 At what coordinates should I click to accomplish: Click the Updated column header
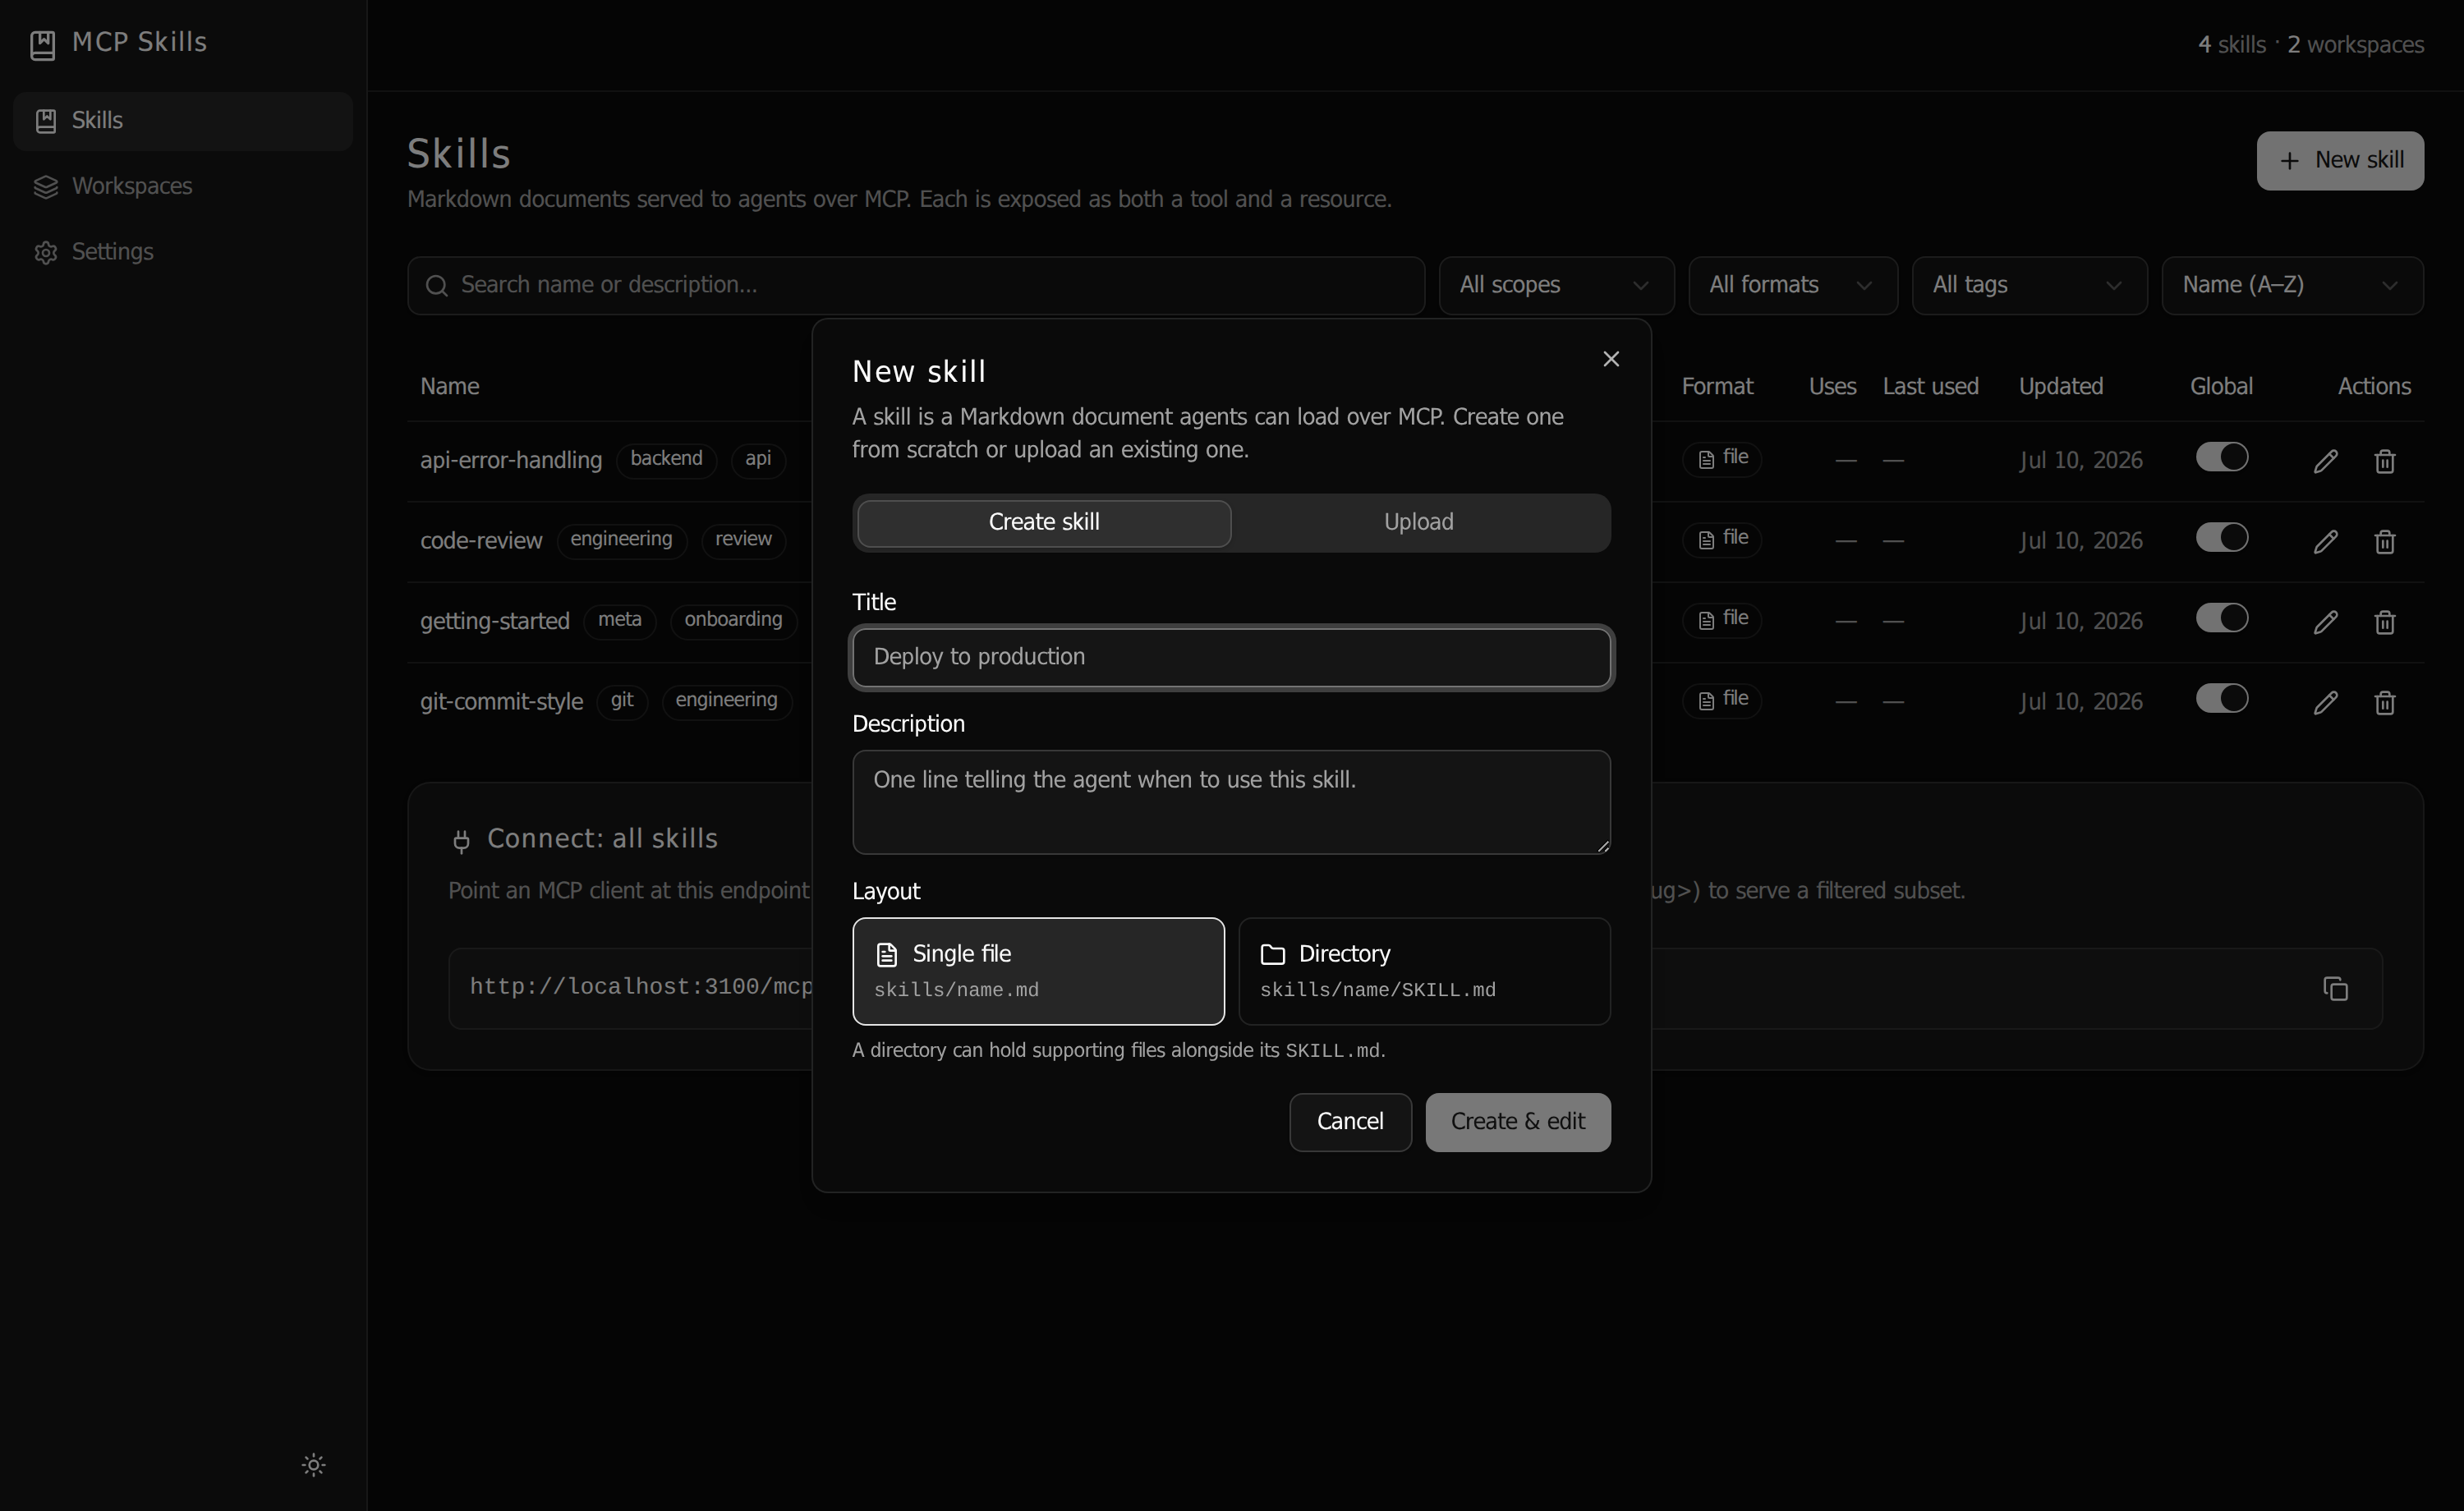2060,387
